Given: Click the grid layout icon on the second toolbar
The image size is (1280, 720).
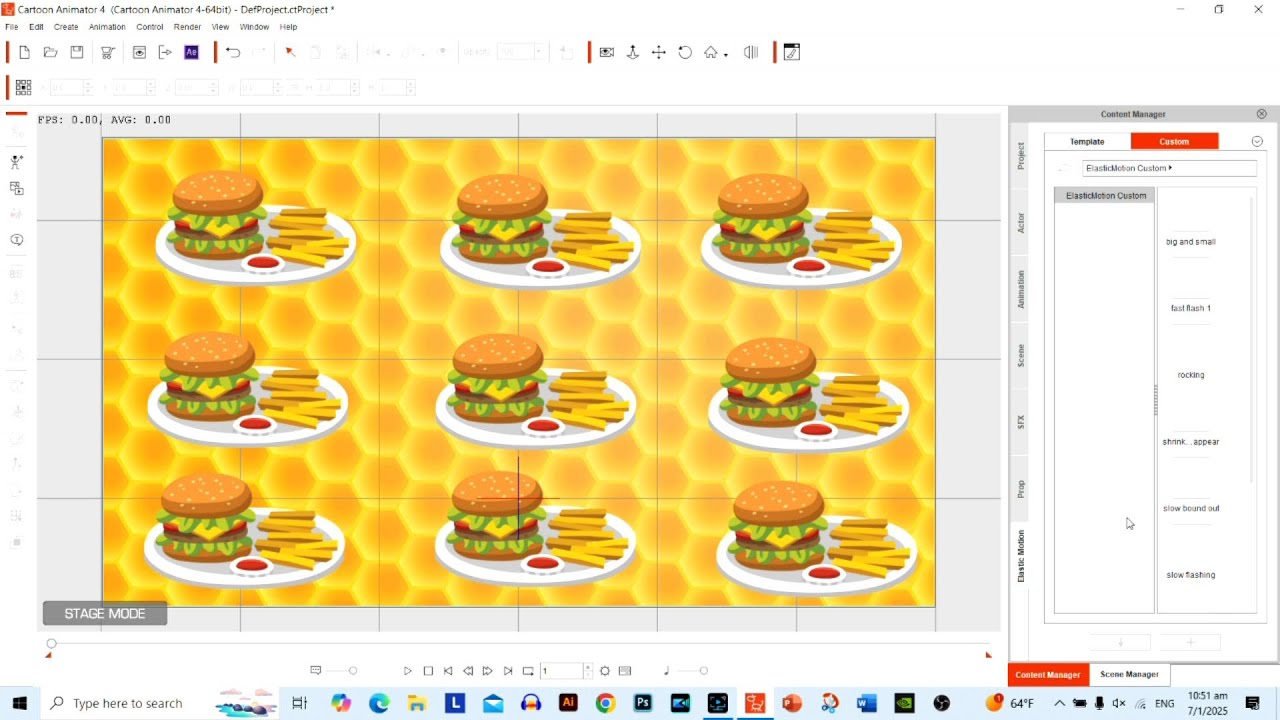Looking at the screenshot, I should (x=23, y=87).
